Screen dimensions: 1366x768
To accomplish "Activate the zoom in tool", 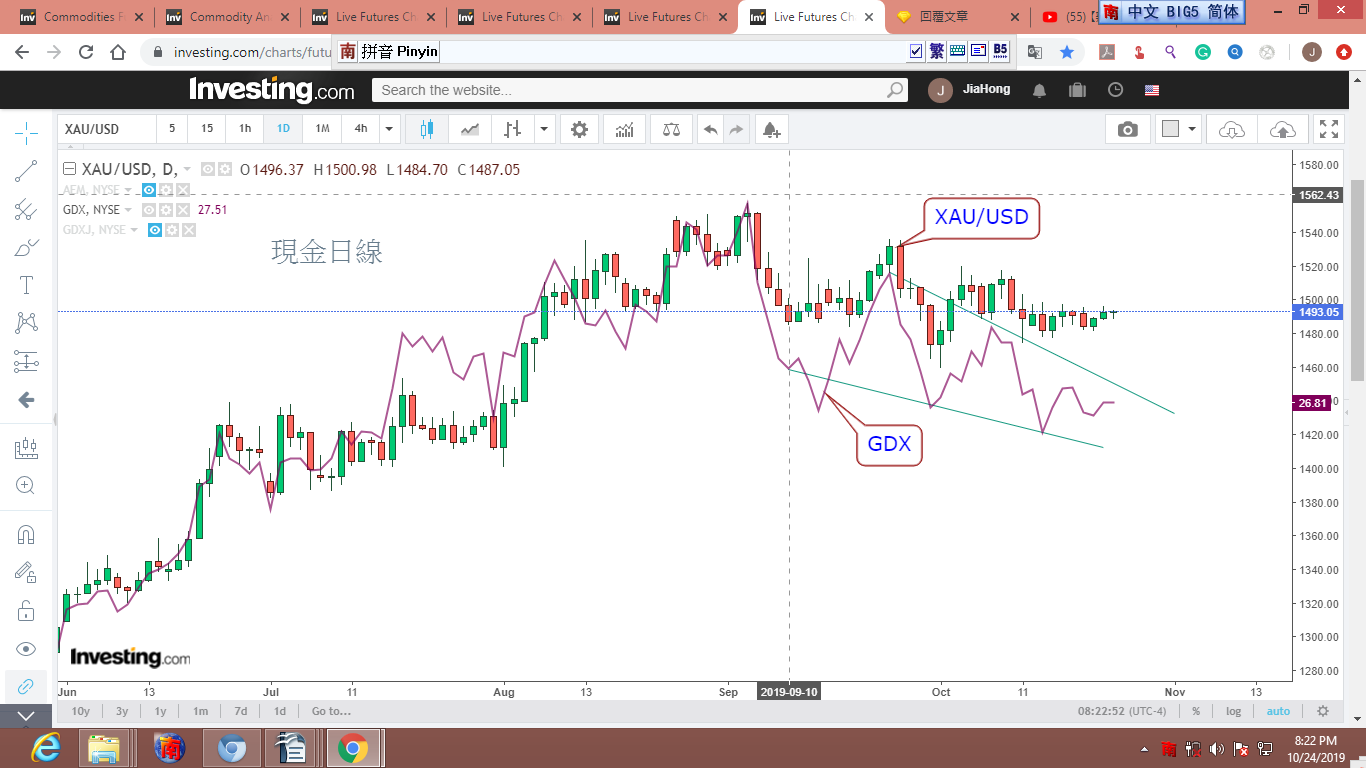I will point(26,486).
